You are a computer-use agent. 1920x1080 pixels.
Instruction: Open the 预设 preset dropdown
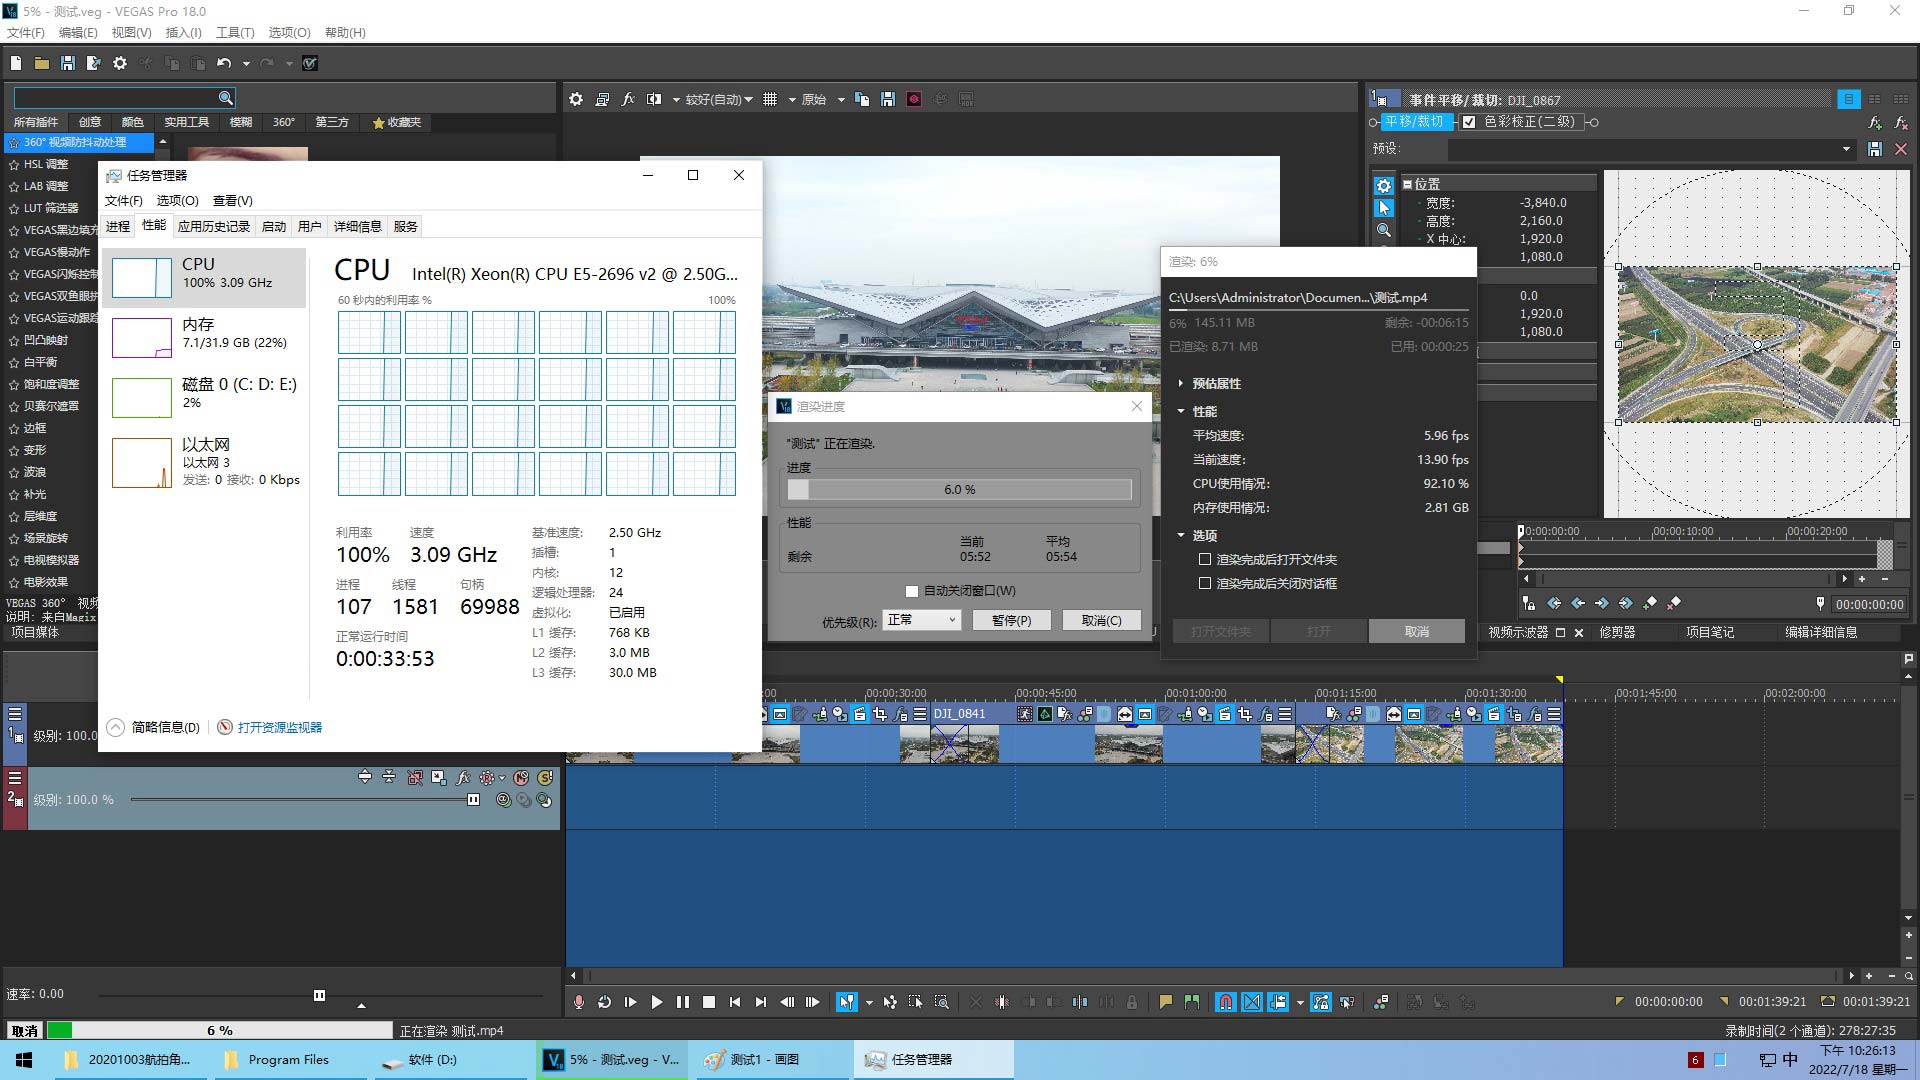1652,149
